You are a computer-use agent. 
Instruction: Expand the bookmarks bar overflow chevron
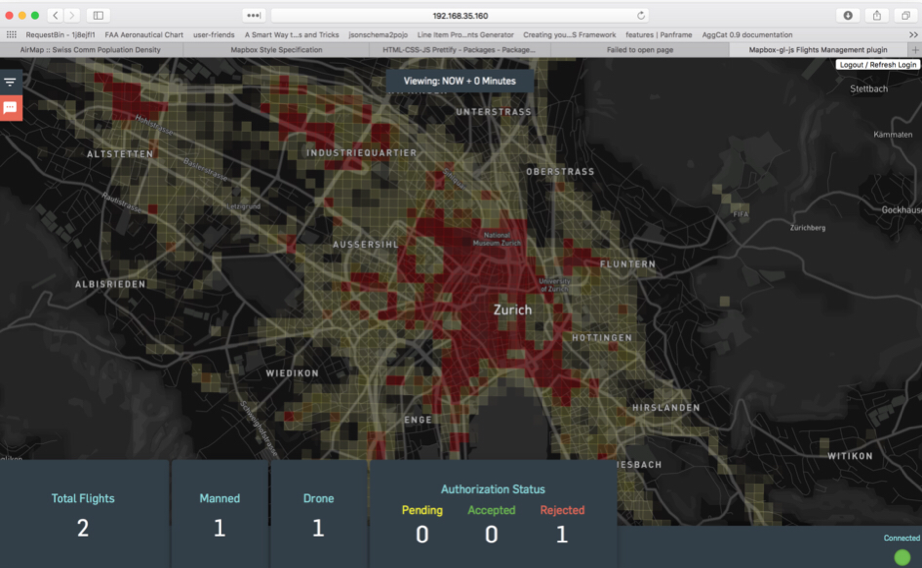coord(913,35)
